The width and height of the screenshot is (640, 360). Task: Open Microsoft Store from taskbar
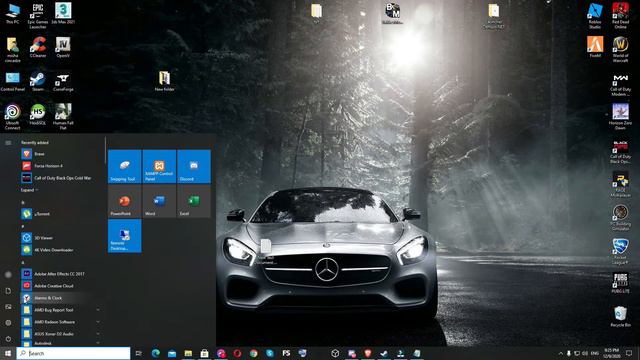coord(204,353)
